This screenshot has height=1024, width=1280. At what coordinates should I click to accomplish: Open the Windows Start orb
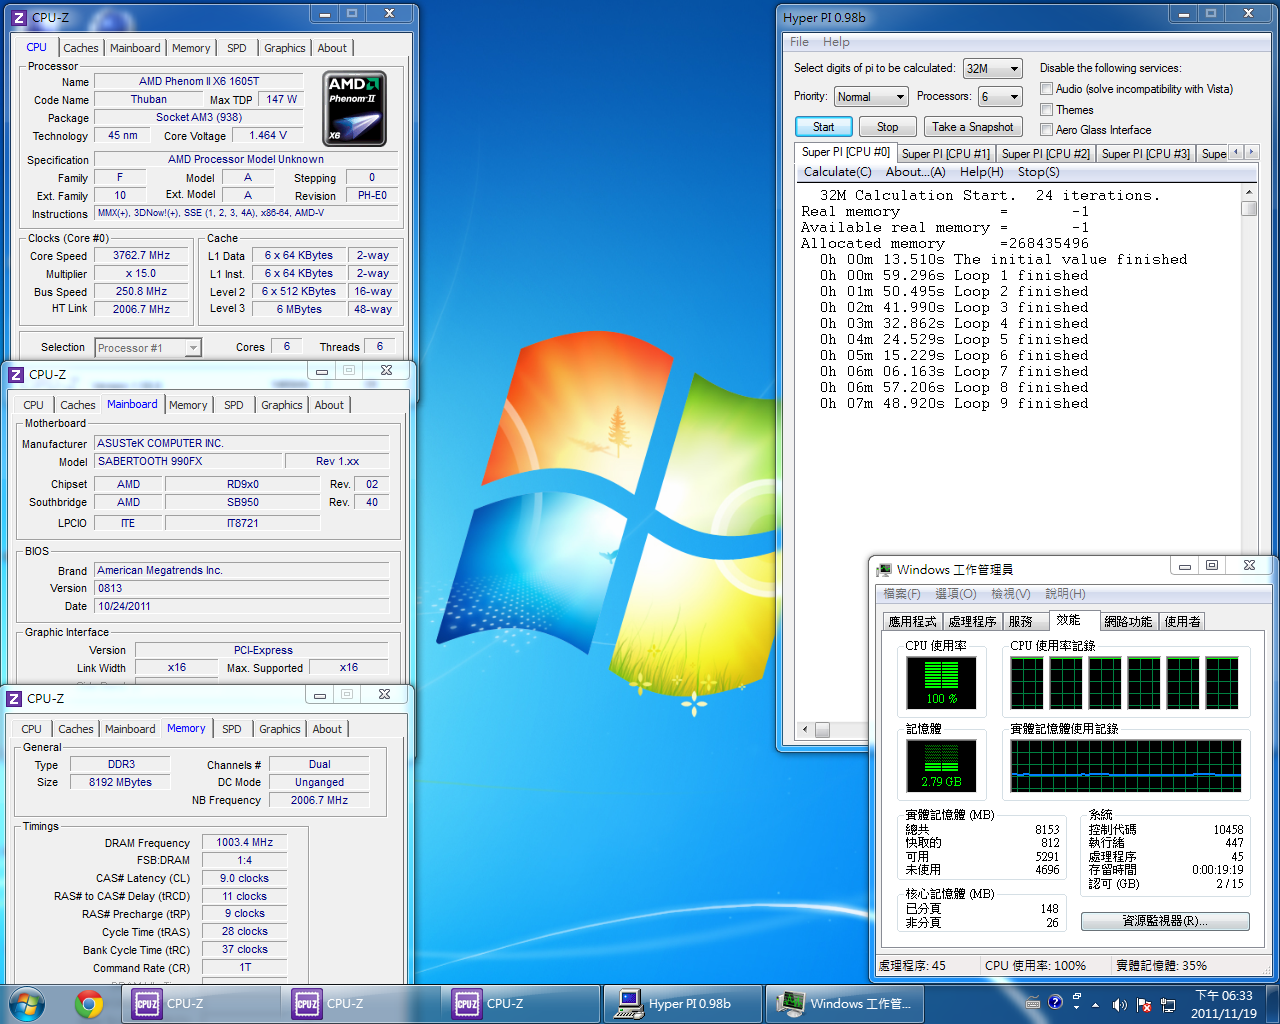27,1003
